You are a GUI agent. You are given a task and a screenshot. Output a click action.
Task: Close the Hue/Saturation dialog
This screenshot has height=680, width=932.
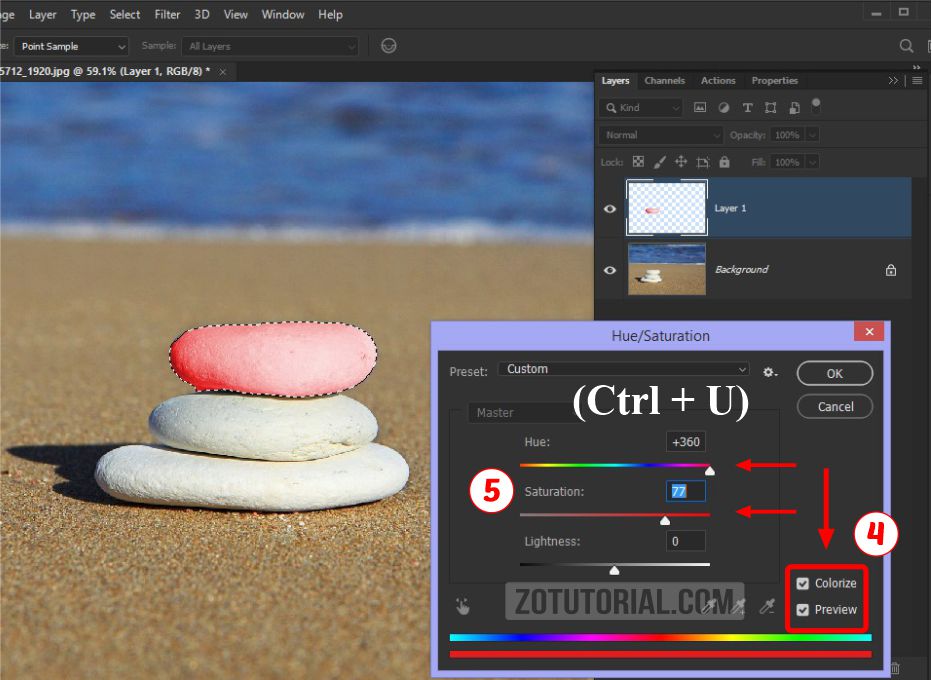pos(869,332)
